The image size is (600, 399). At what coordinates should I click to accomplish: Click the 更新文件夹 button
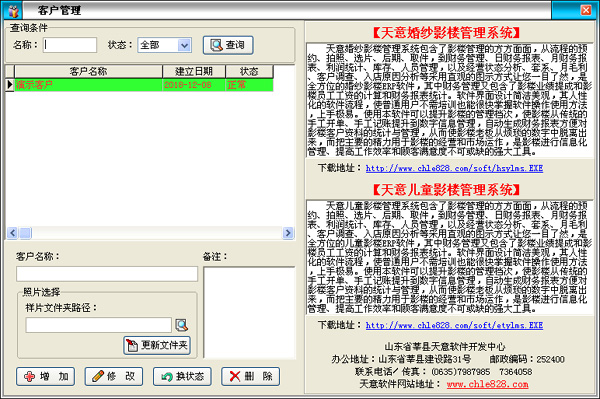(157, 345)
